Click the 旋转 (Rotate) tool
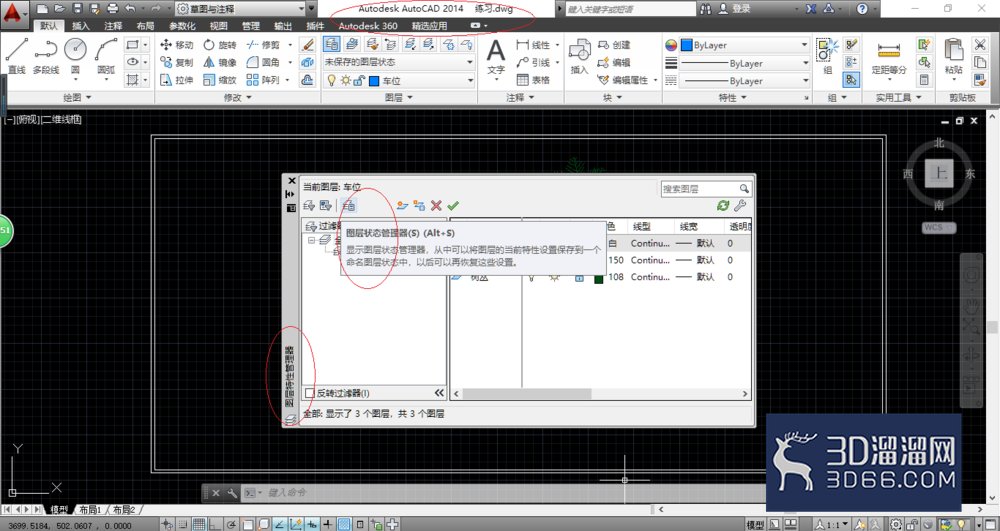The width and height of the screenshot is (1000, 531). (220, 45)
